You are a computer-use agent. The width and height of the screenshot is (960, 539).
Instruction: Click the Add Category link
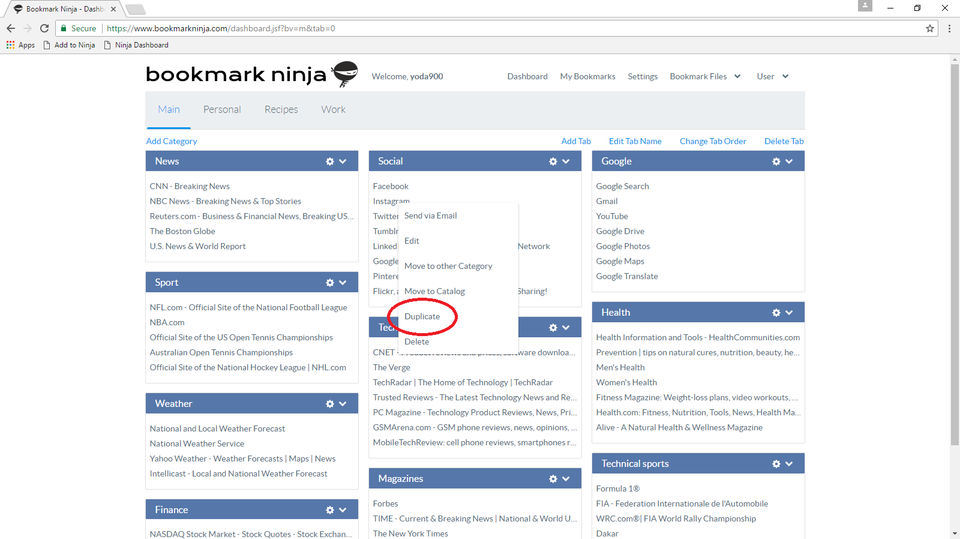pyautogui.click(x=171, y=141)
